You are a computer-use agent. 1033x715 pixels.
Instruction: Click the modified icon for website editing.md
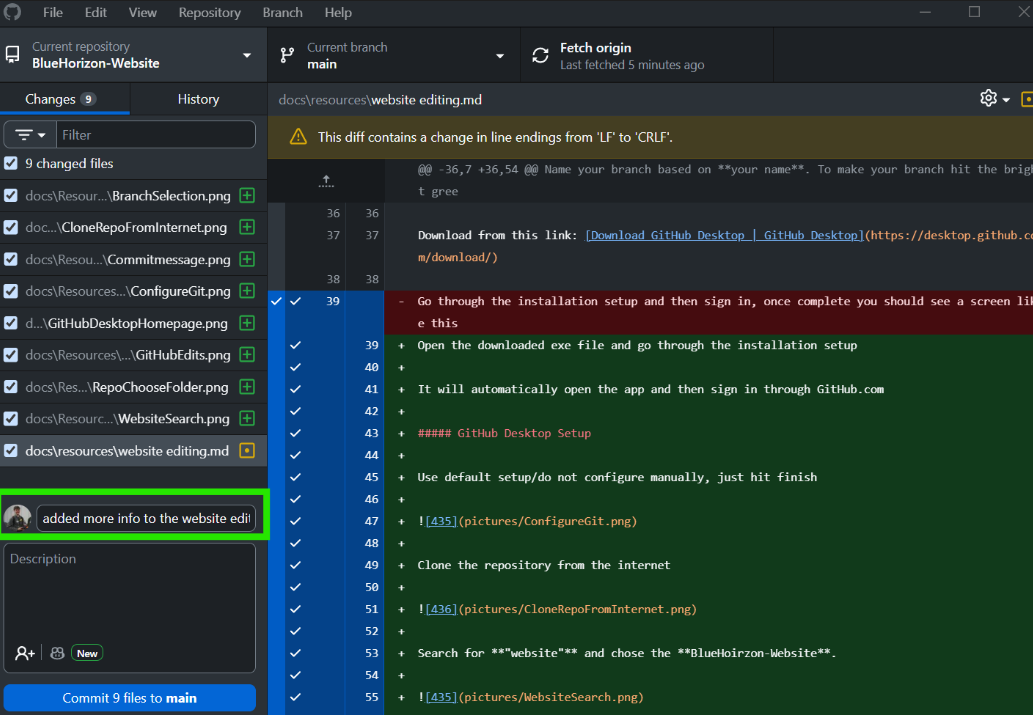point(247,451)
